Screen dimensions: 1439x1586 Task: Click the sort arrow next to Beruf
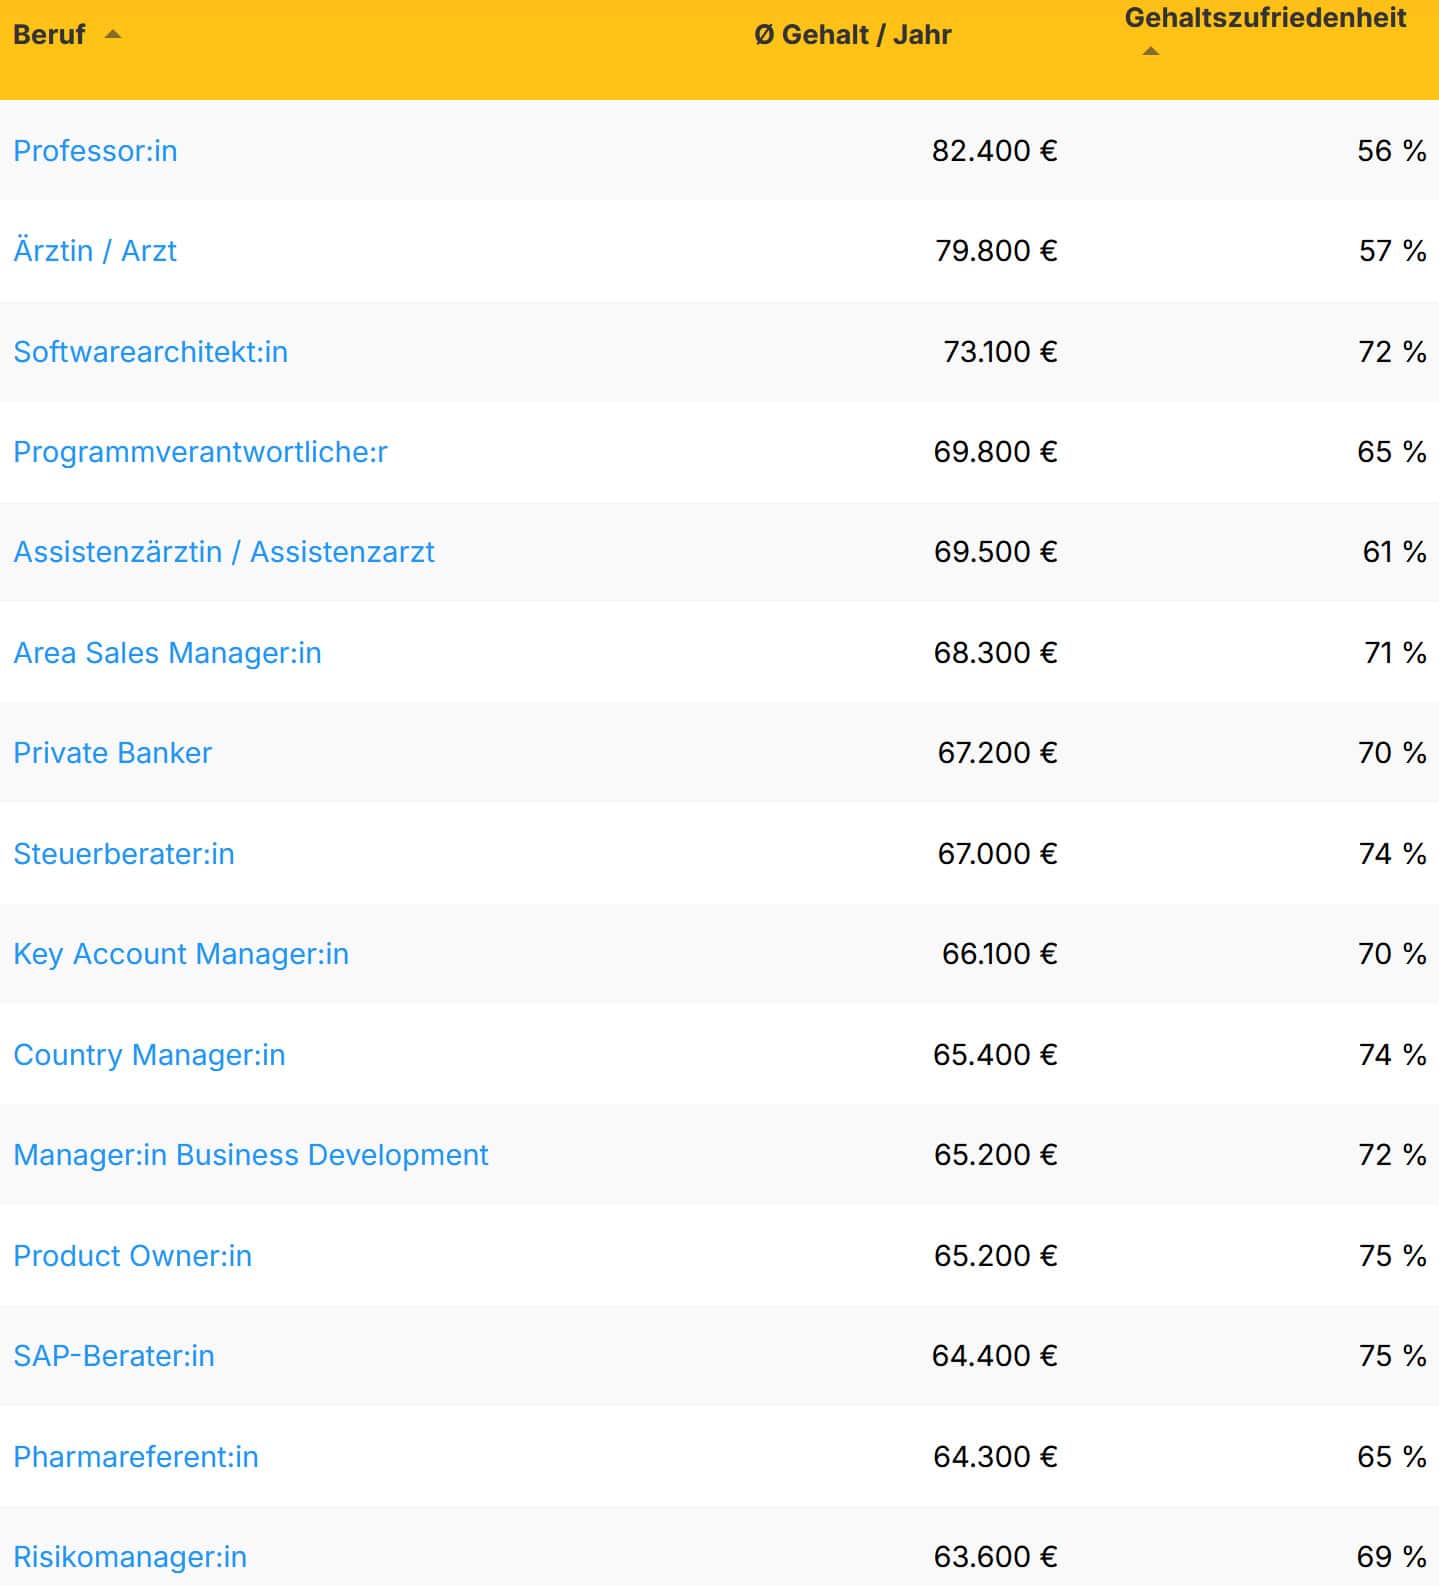113,34
